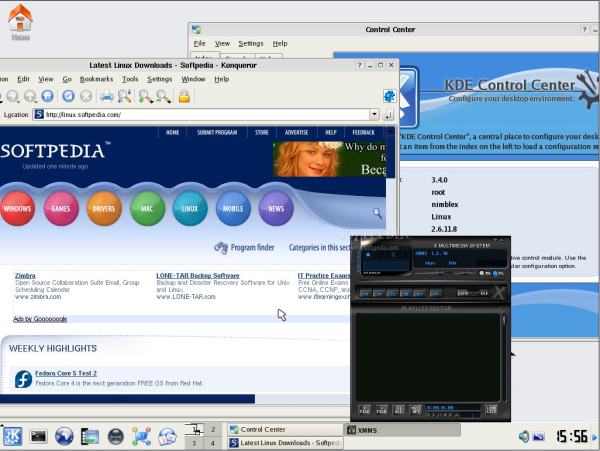600x451 pixels.
Task: Click the HOME link in Softpedia header
Action: (x=173, y=132)
